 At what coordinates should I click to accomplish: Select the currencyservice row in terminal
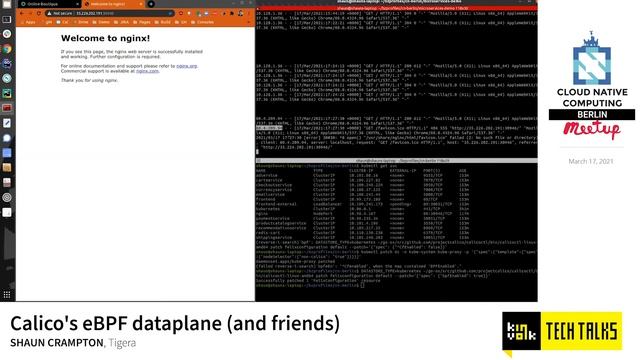pos(362,190)
